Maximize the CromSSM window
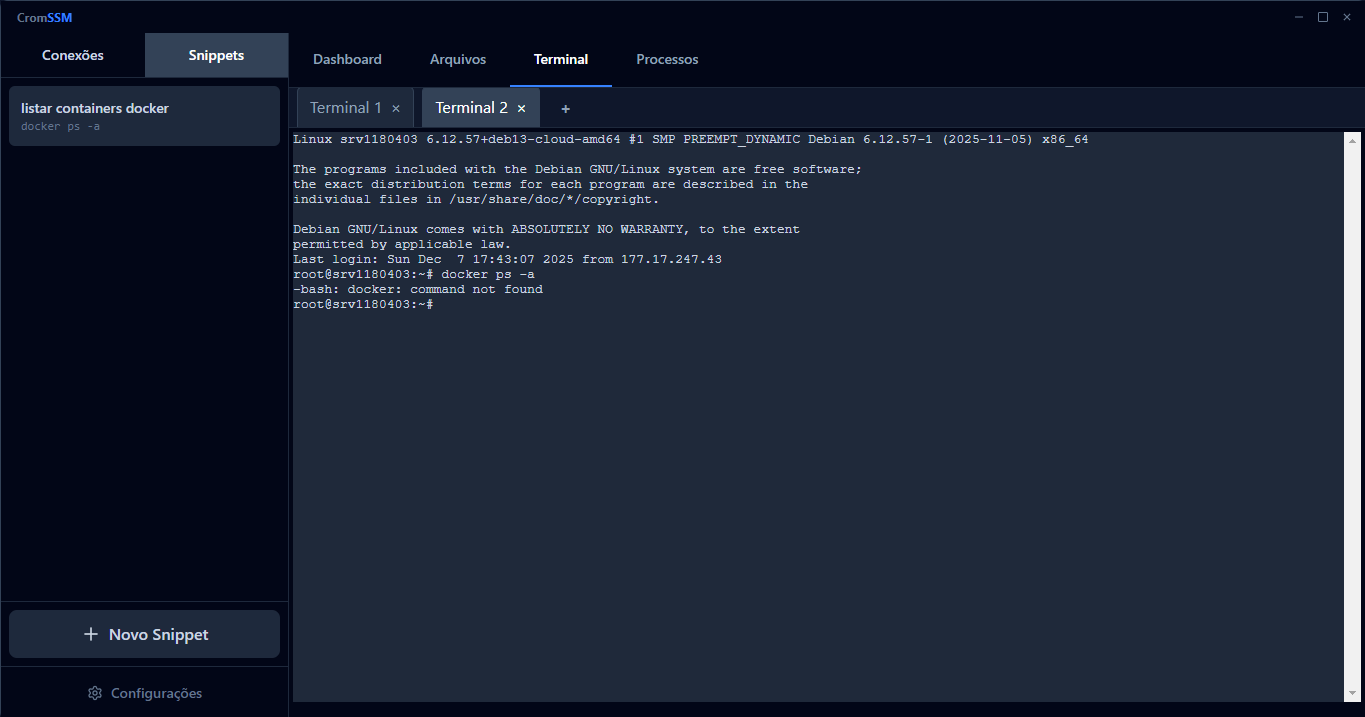Image resolution: width=1365 pixels, height=717 pixels. tap(1322, 17)
